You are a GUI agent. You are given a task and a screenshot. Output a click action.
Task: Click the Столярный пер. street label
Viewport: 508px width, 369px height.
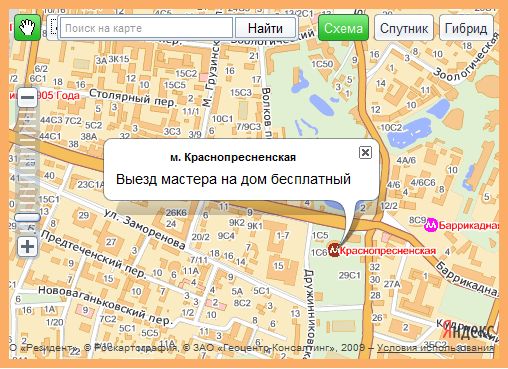pyautogui.click(x=132, y=98)
